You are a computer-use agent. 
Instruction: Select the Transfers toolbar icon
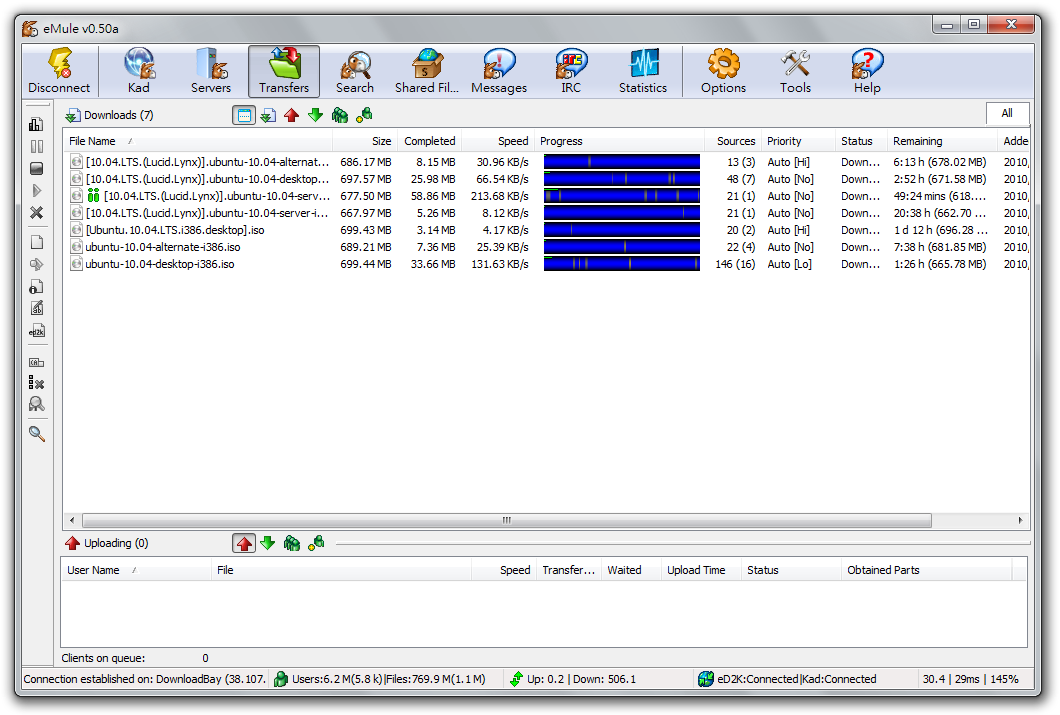[x=283, y=70]
